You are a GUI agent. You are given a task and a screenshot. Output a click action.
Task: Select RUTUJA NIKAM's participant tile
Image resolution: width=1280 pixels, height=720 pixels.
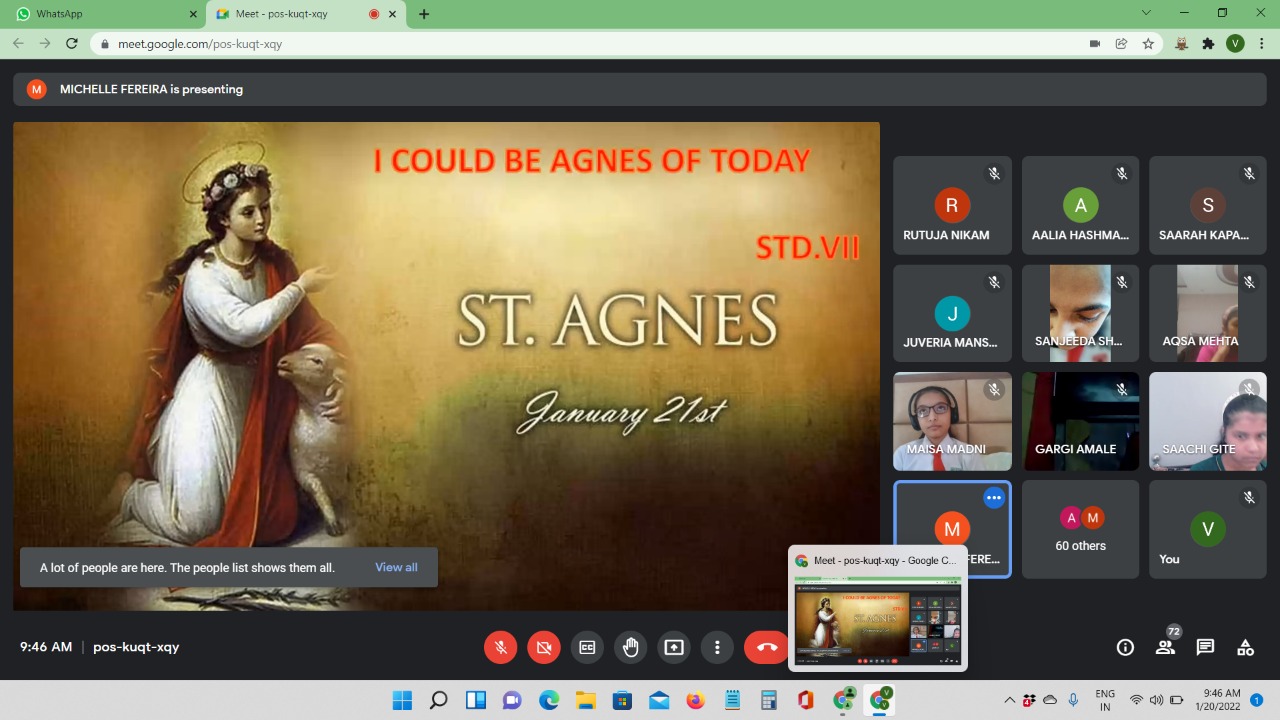(x=952, y=205)
